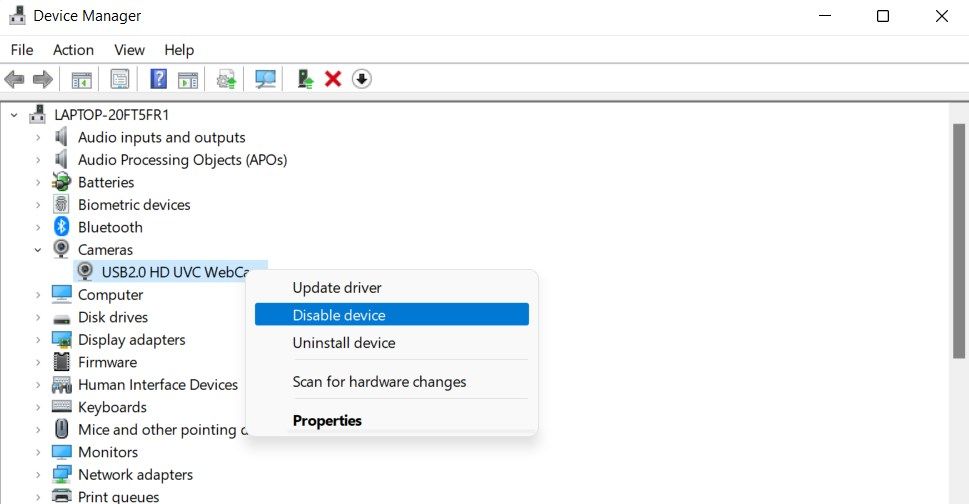
Task: Expand the Audio inputs and outputs category
Action: pyautogui.click(x=38, y=138)
